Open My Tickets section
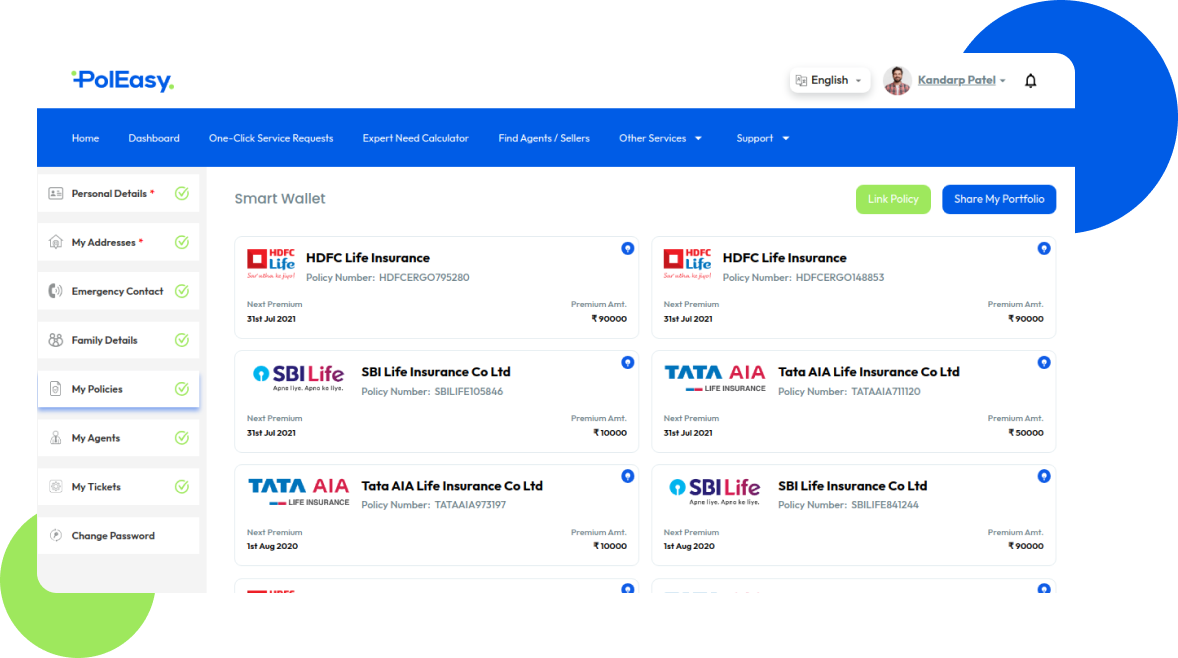The height and width of the screenshot is (658, 1178). click(x=119, y=486)
